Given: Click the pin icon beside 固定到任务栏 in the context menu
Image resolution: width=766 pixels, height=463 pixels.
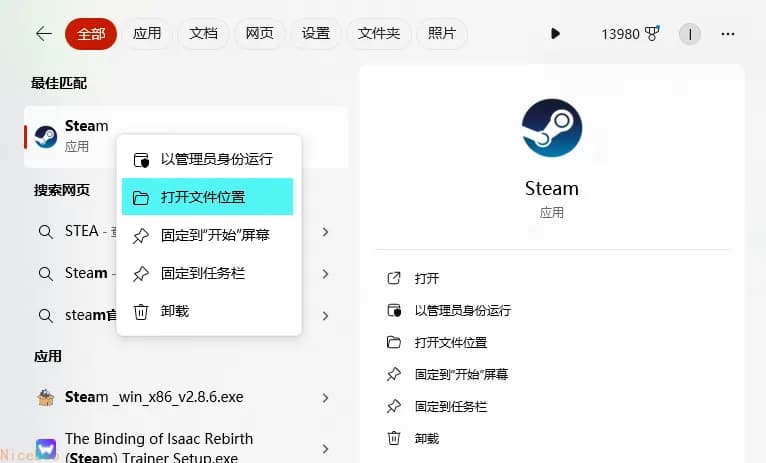Looking at the screenshot, I should [141, 274].
